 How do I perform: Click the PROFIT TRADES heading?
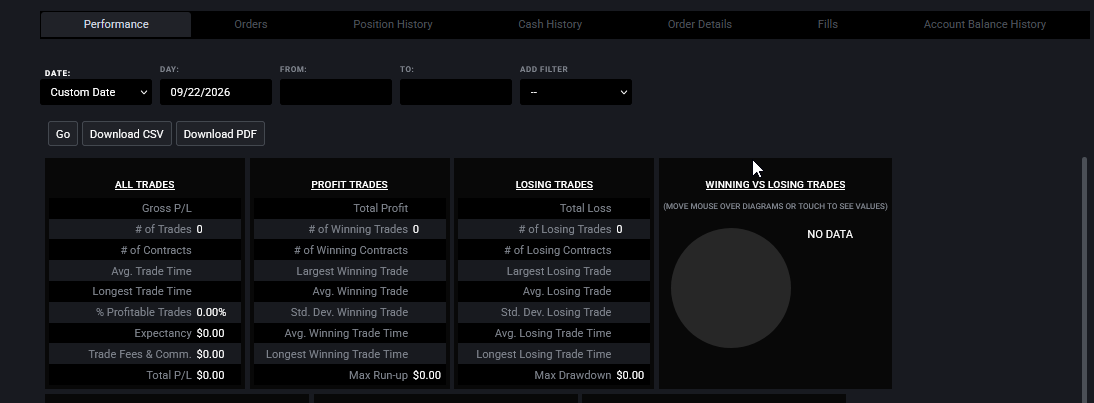(350, 185)
